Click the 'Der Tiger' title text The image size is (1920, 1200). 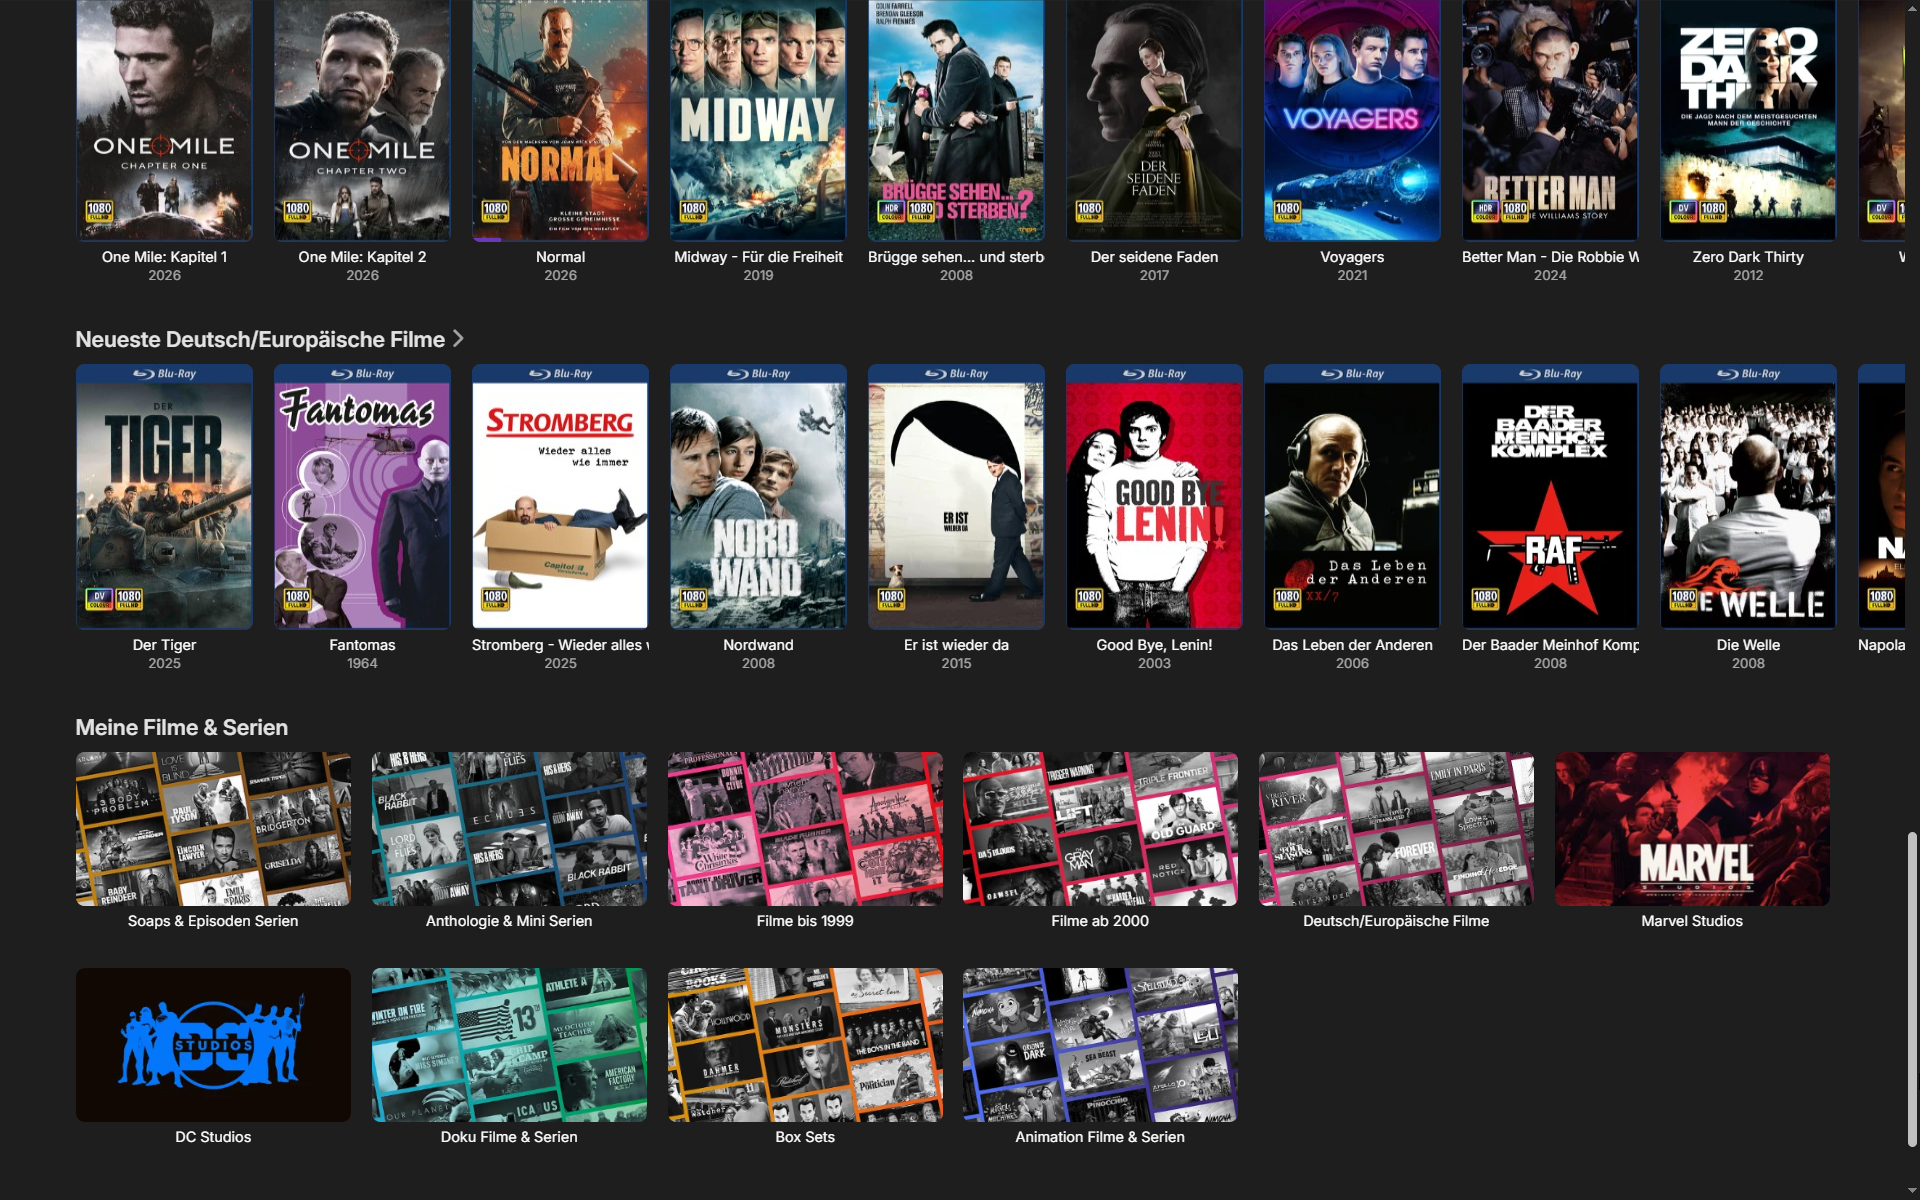(x=164, y=645)
